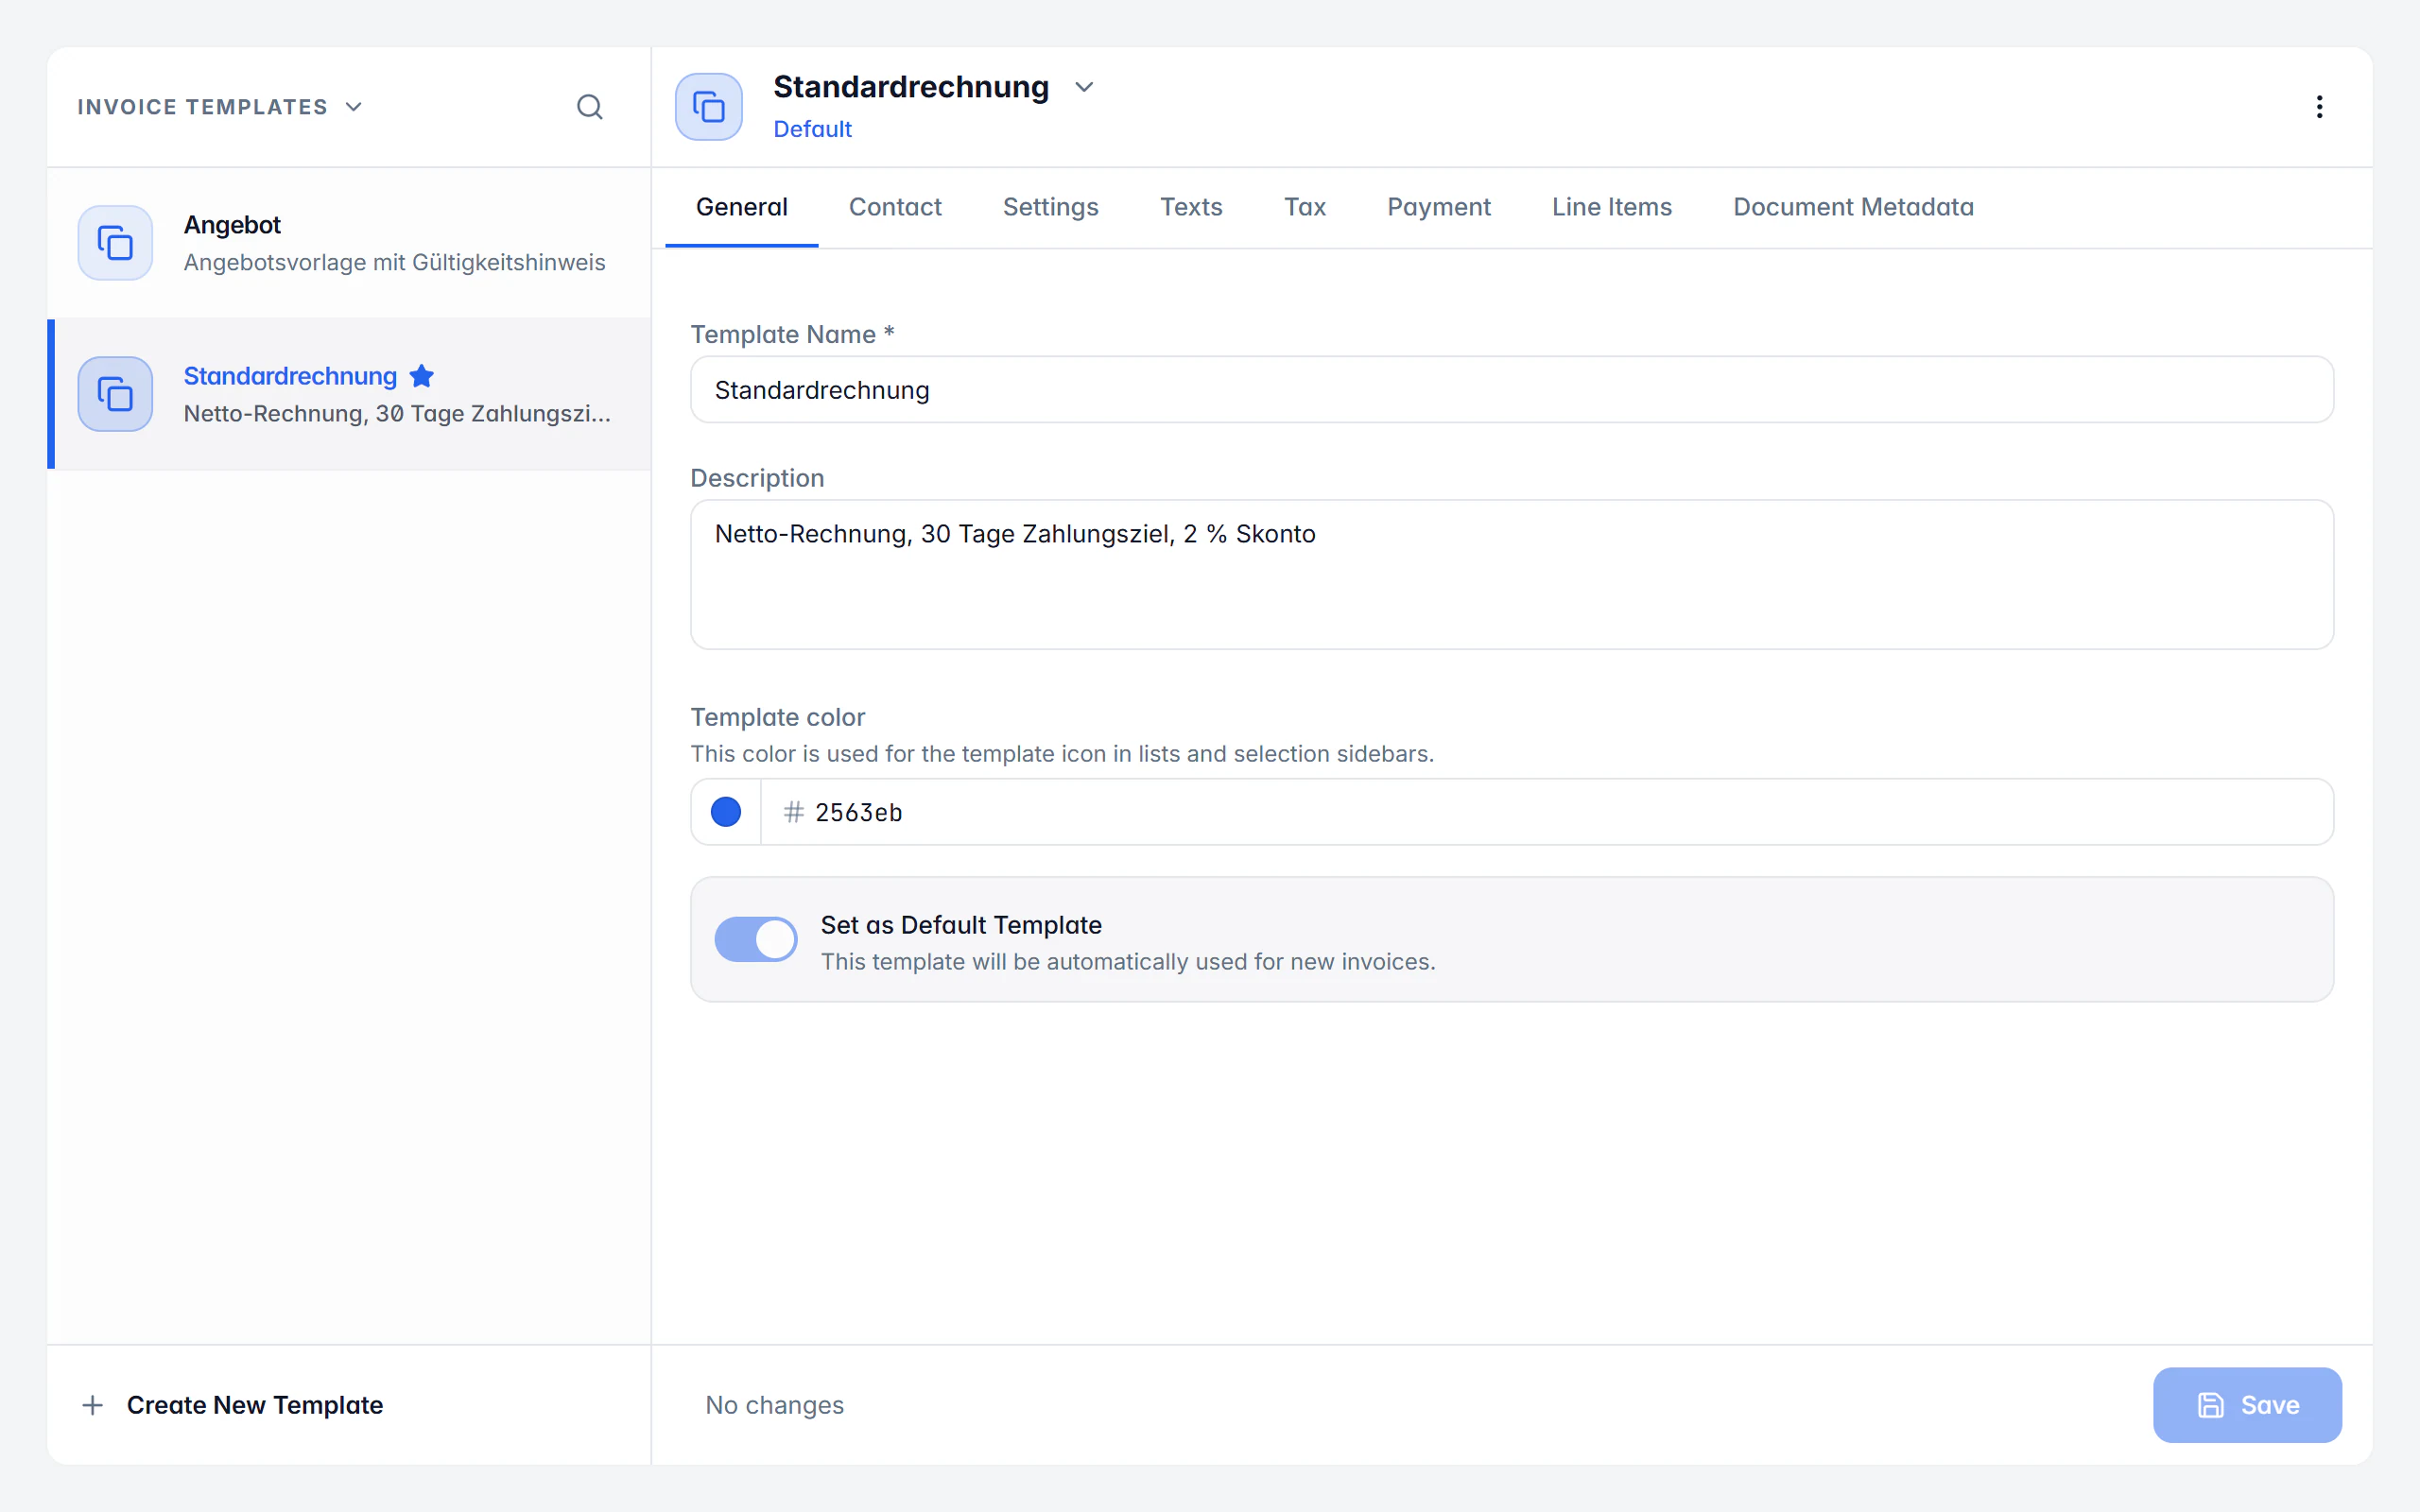Screen dimensions: 2420x1512
Task: Open the blue template color swatch
Action: pyautogui.click(x=726, y=812)
